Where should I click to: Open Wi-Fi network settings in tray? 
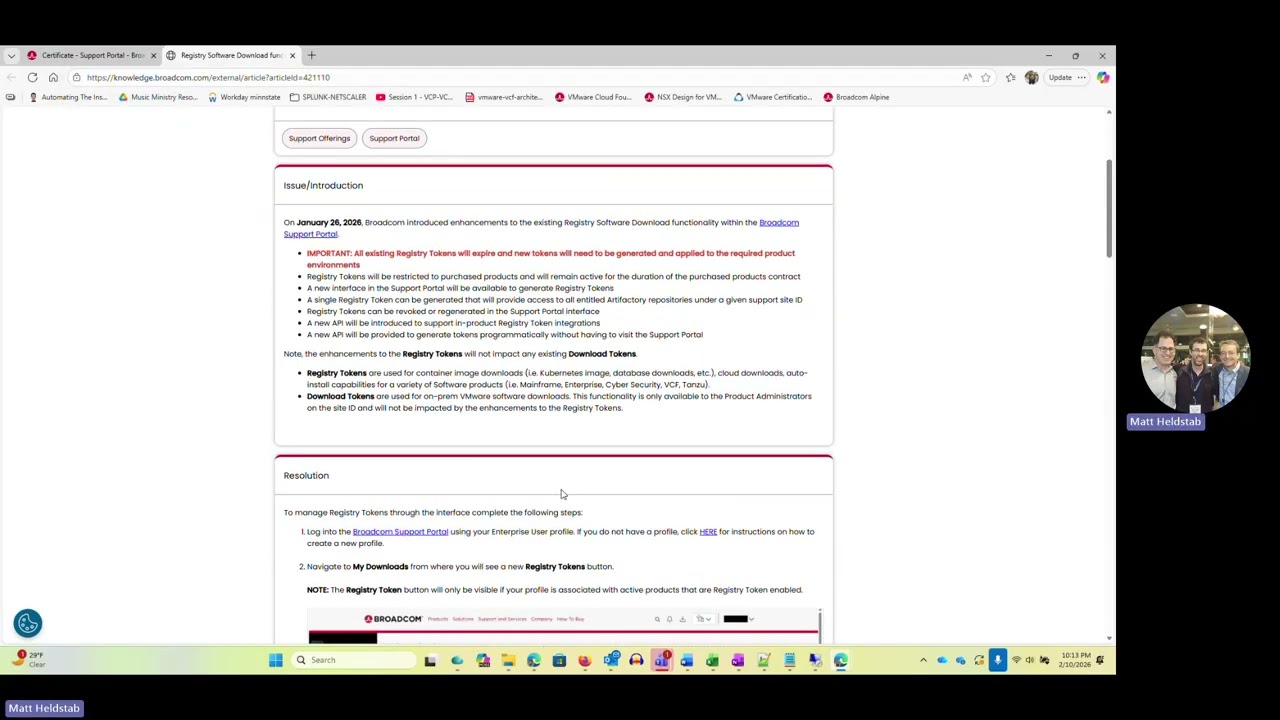[1016, 660]
